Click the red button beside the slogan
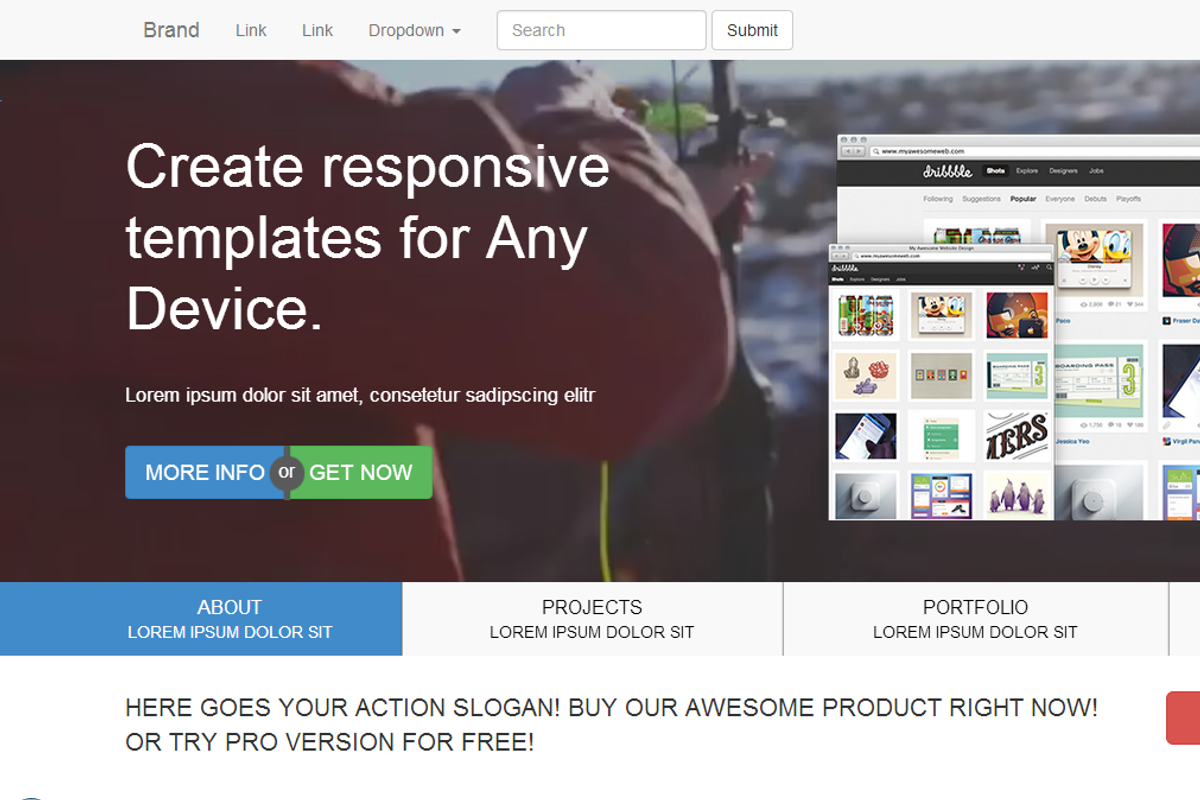Screen dimensions: 1200x800 coord(1183,718)
